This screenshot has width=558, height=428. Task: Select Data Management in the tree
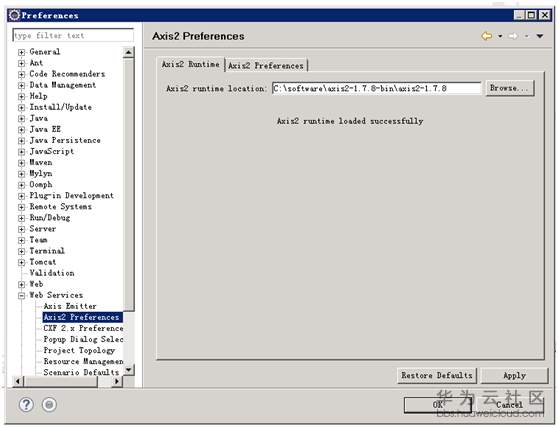tap(63, 85)
